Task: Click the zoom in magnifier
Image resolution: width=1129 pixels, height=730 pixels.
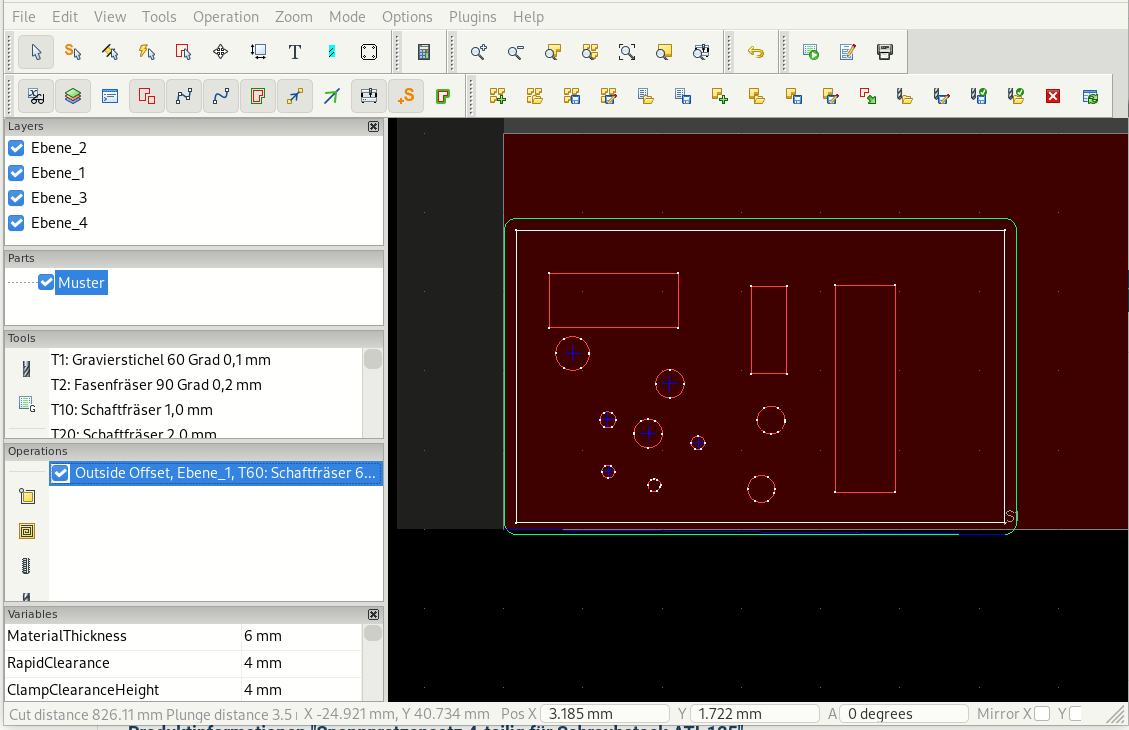Action: (479, 52)
